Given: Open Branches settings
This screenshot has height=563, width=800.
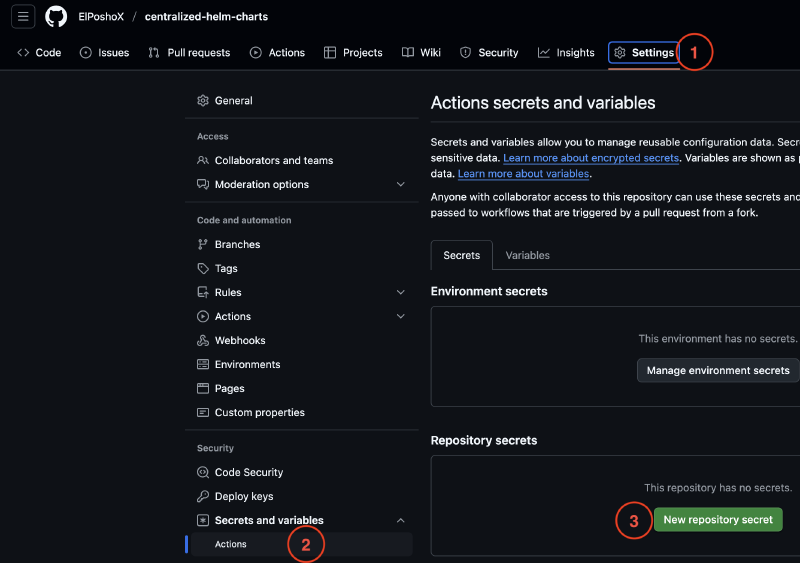Looking at the screenshot, I should pos(302,244).
